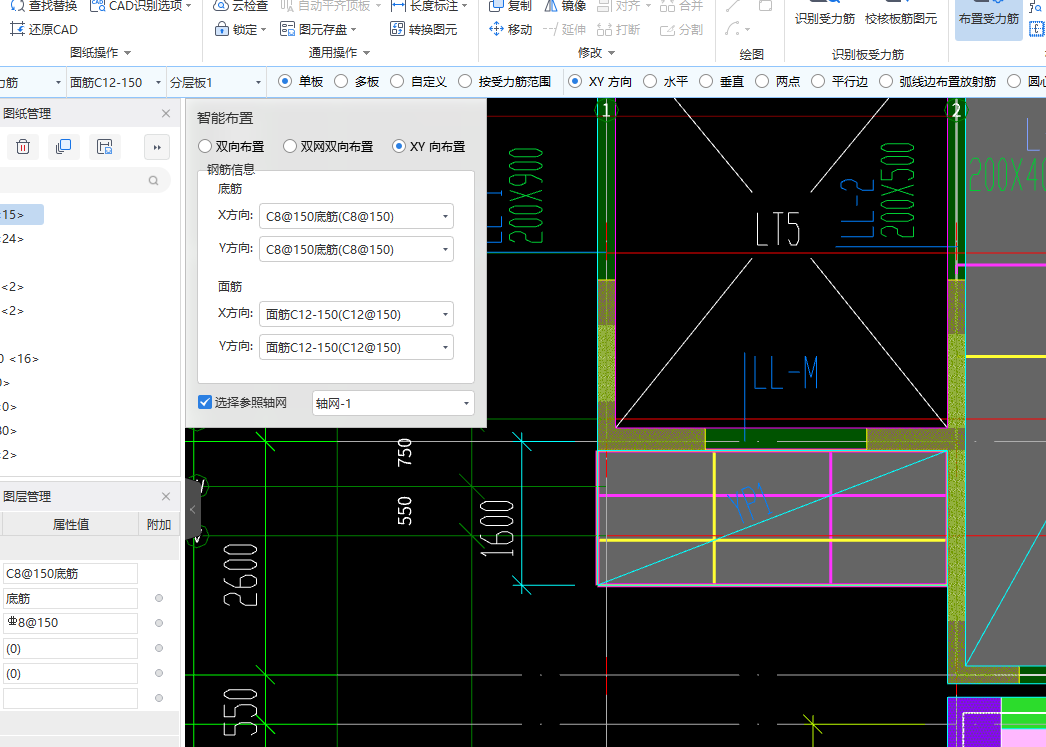Click the 对齐 align tool
Image resolution: width=1046 pixels, height=747 pixels.
pos(624,5)
